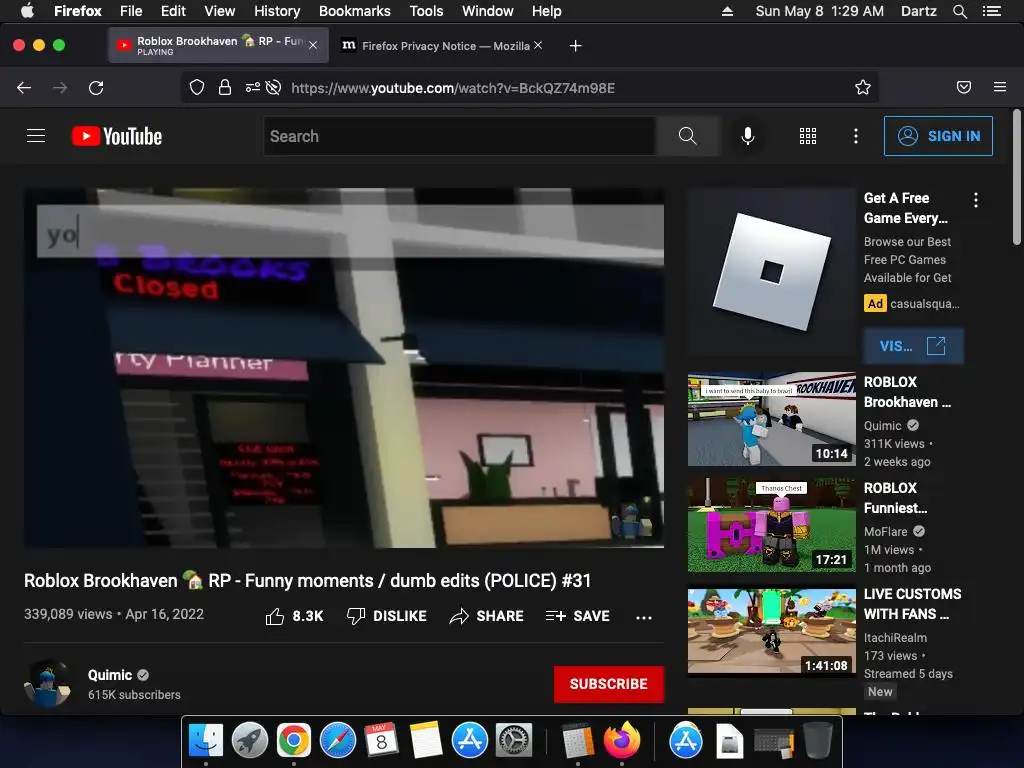1024x768 pixels.
Task: Open App Store from the dock
Action: tap(470, 740)
